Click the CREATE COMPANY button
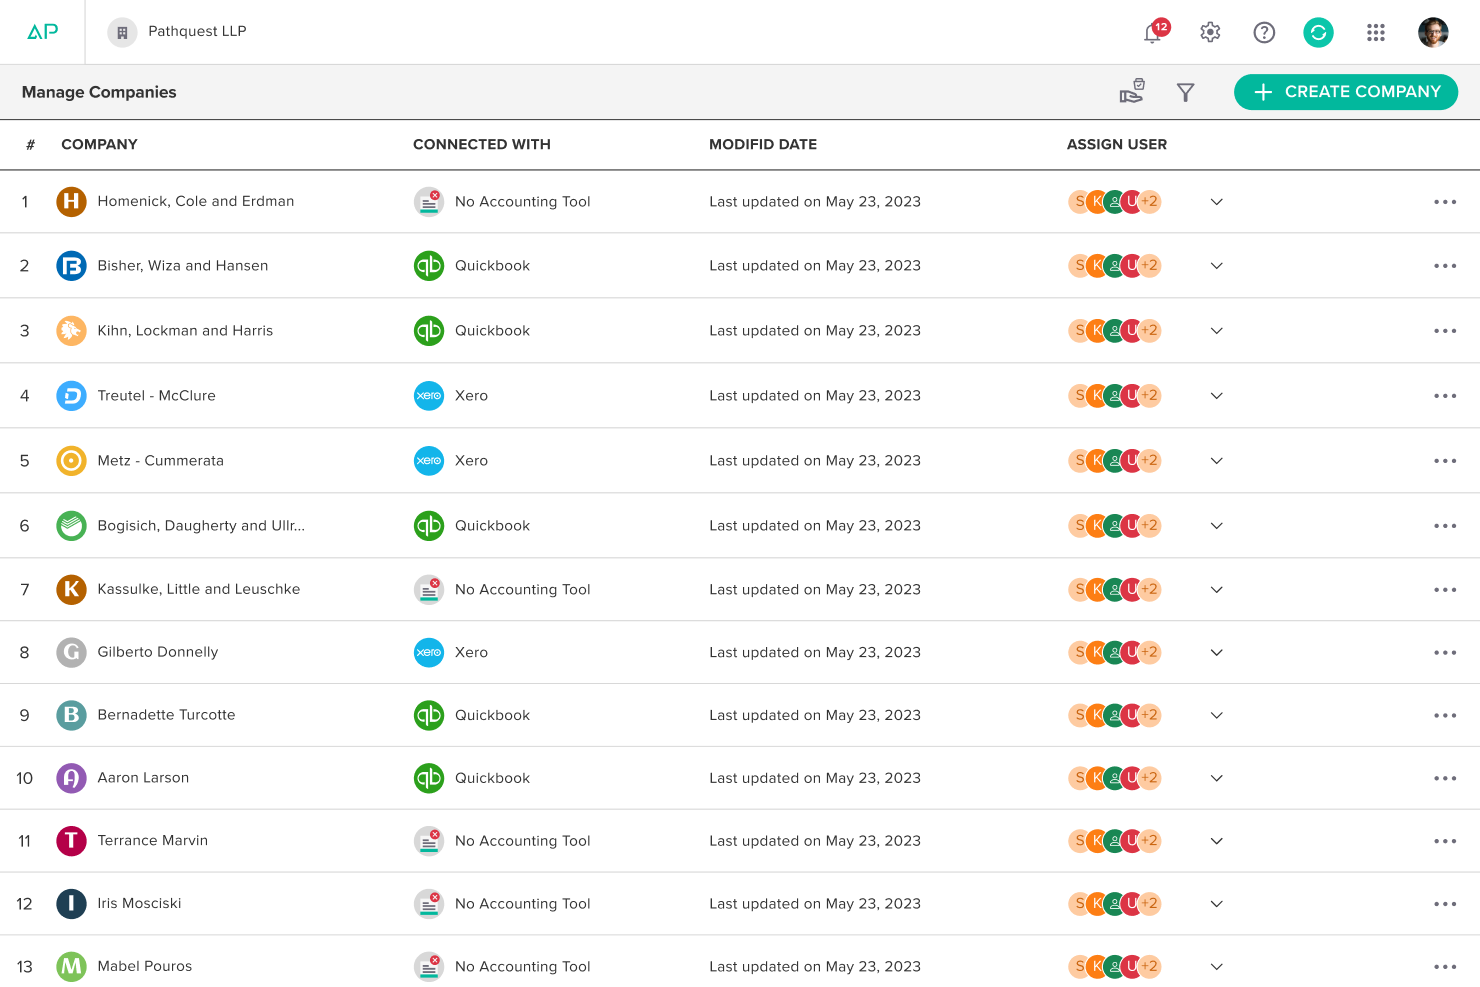The image size is (1480, 987). 1346,92
